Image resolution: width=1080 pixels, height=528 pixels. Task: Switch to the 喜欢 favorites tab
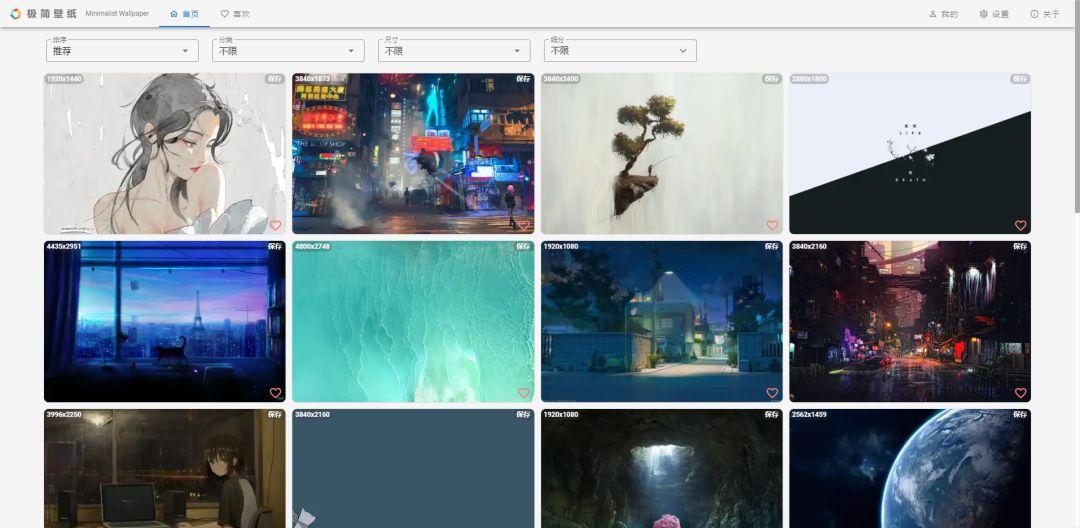pyautogui.click(x=235, y=14)
